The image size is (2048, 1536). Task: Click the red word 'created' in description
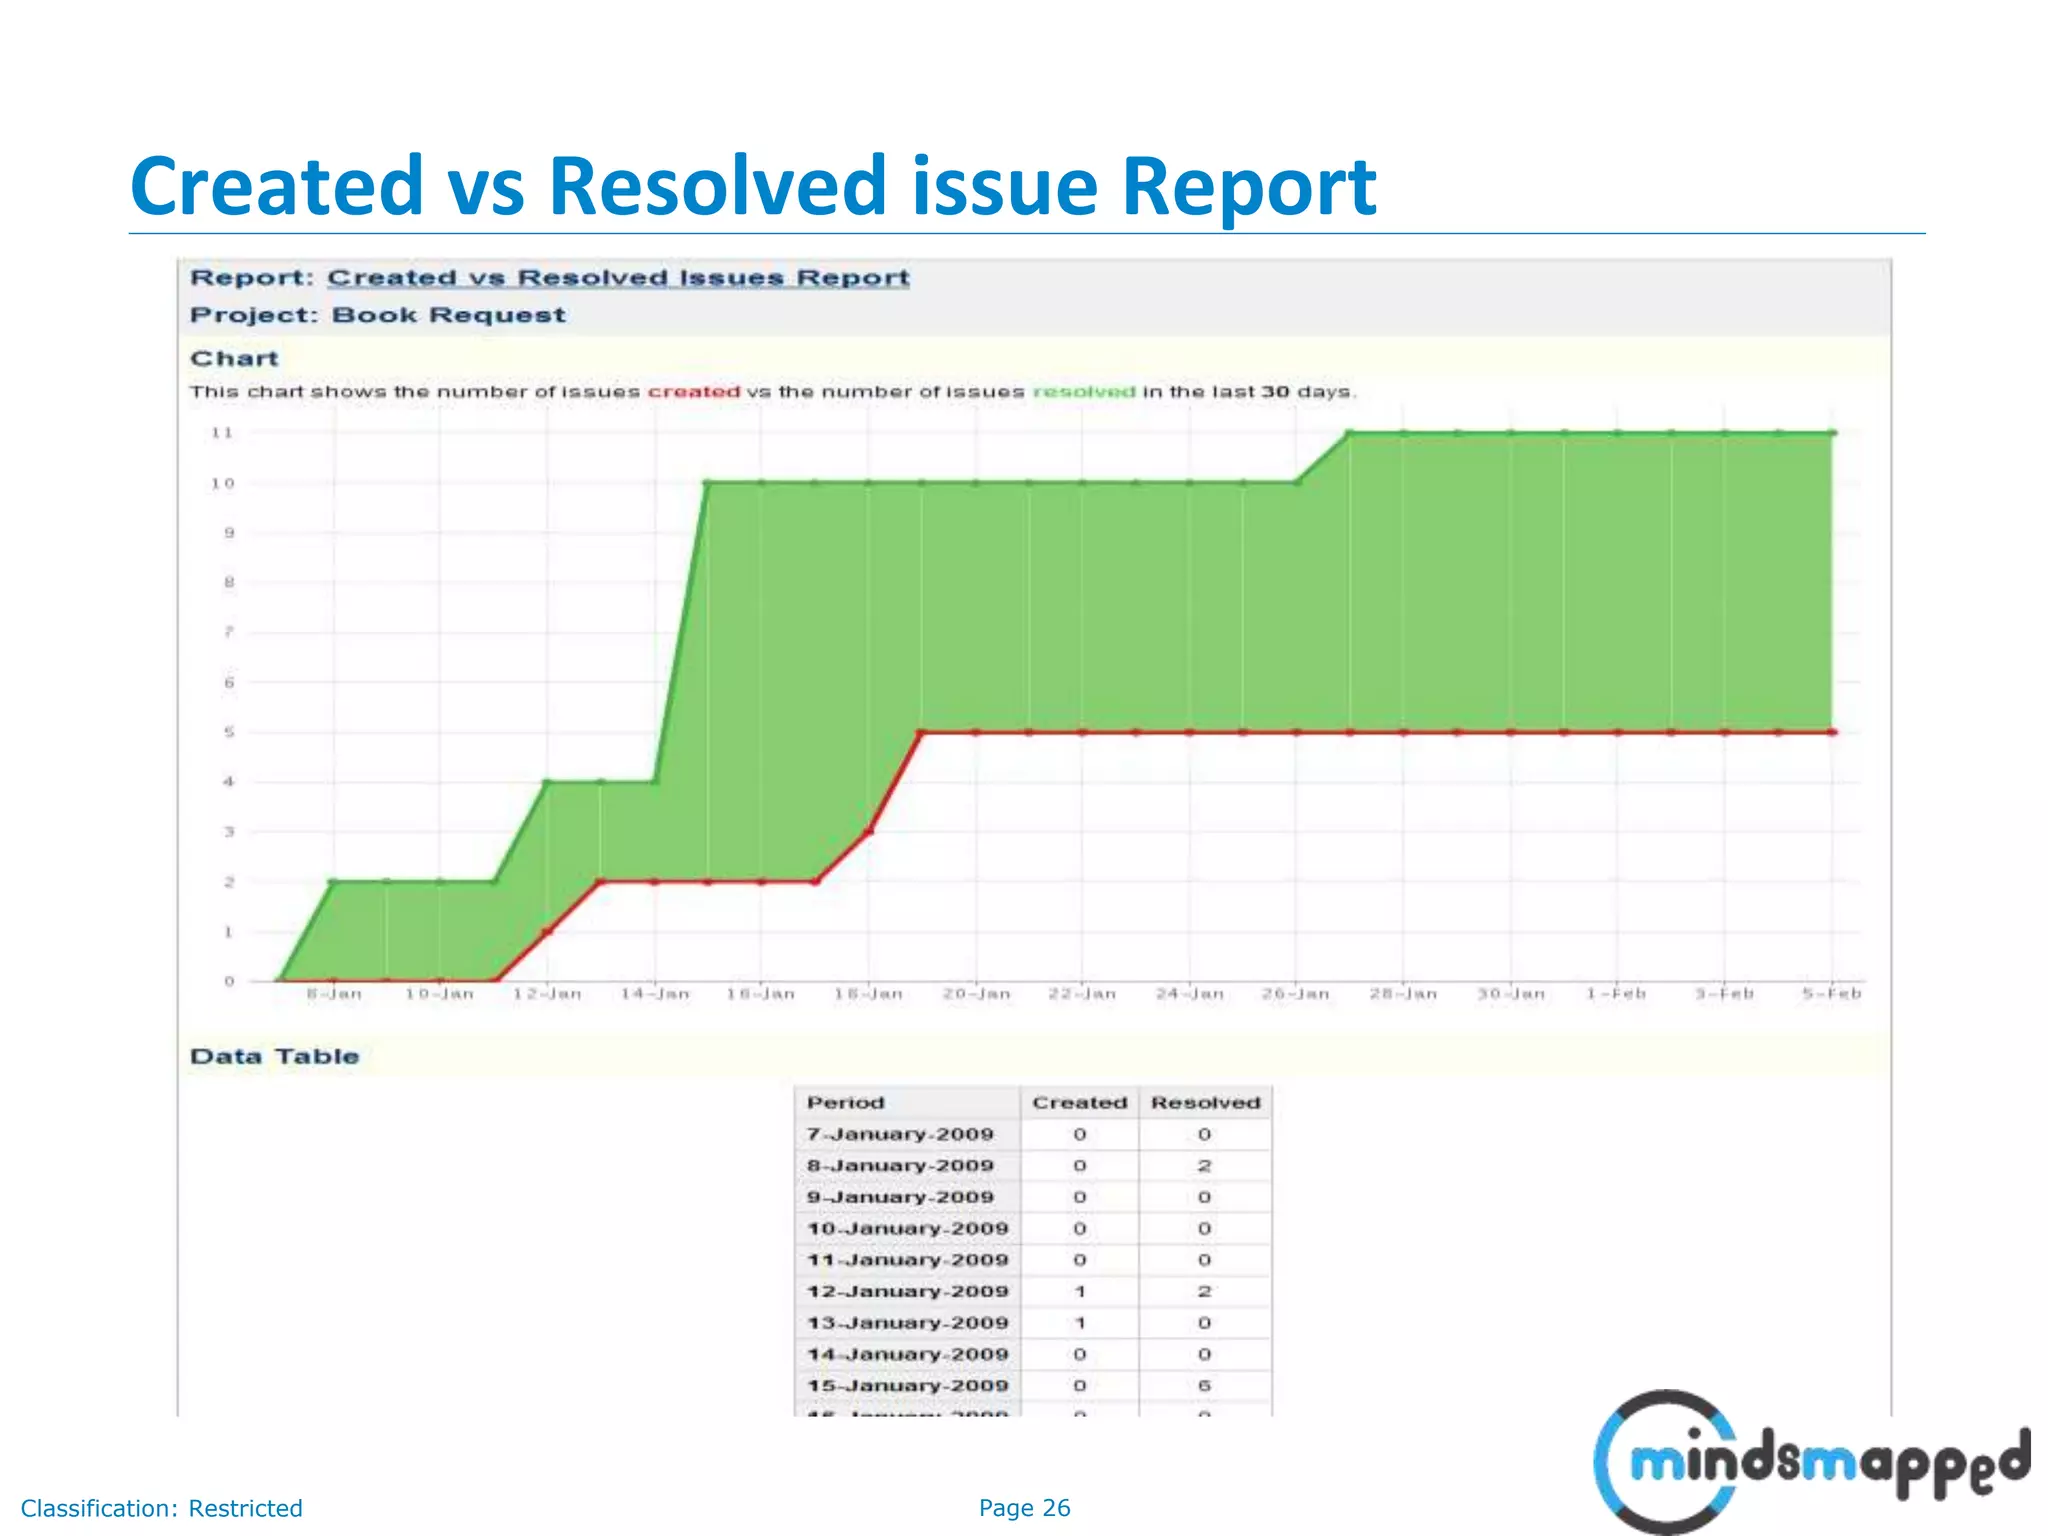tap(693, 392)
